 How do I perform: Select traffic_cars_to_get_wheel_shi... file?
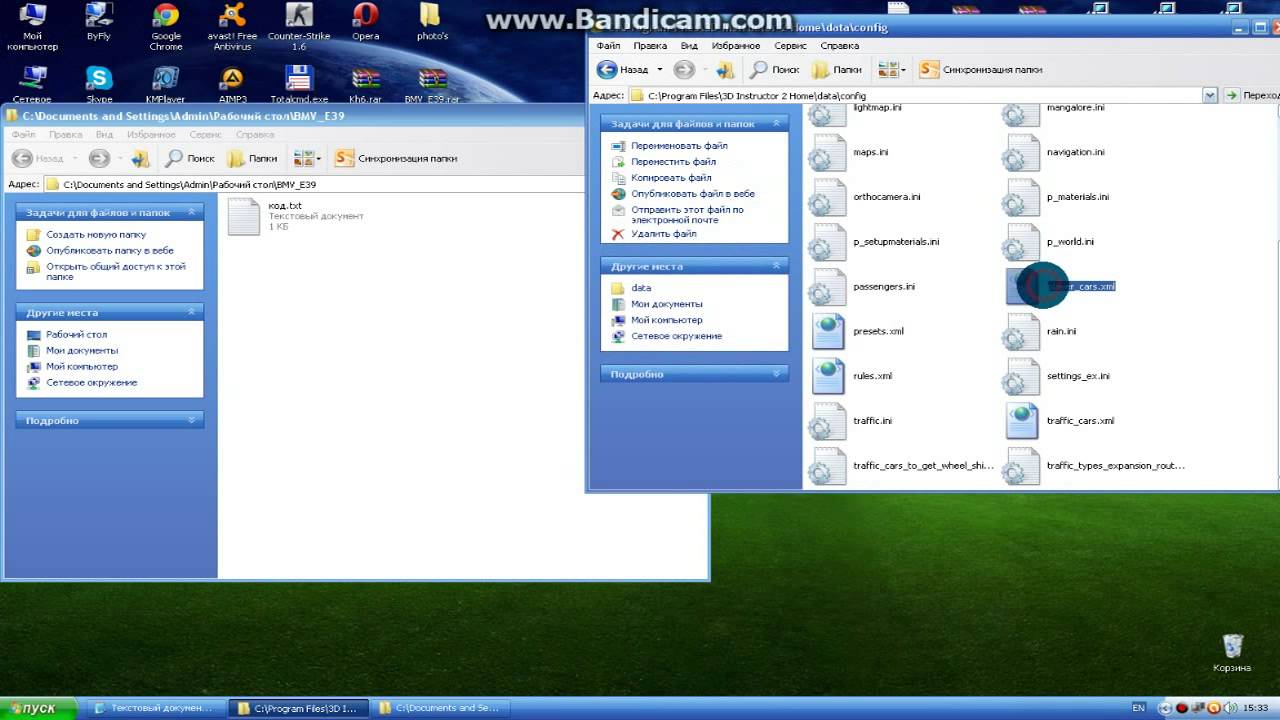click(x=902, y=466)
